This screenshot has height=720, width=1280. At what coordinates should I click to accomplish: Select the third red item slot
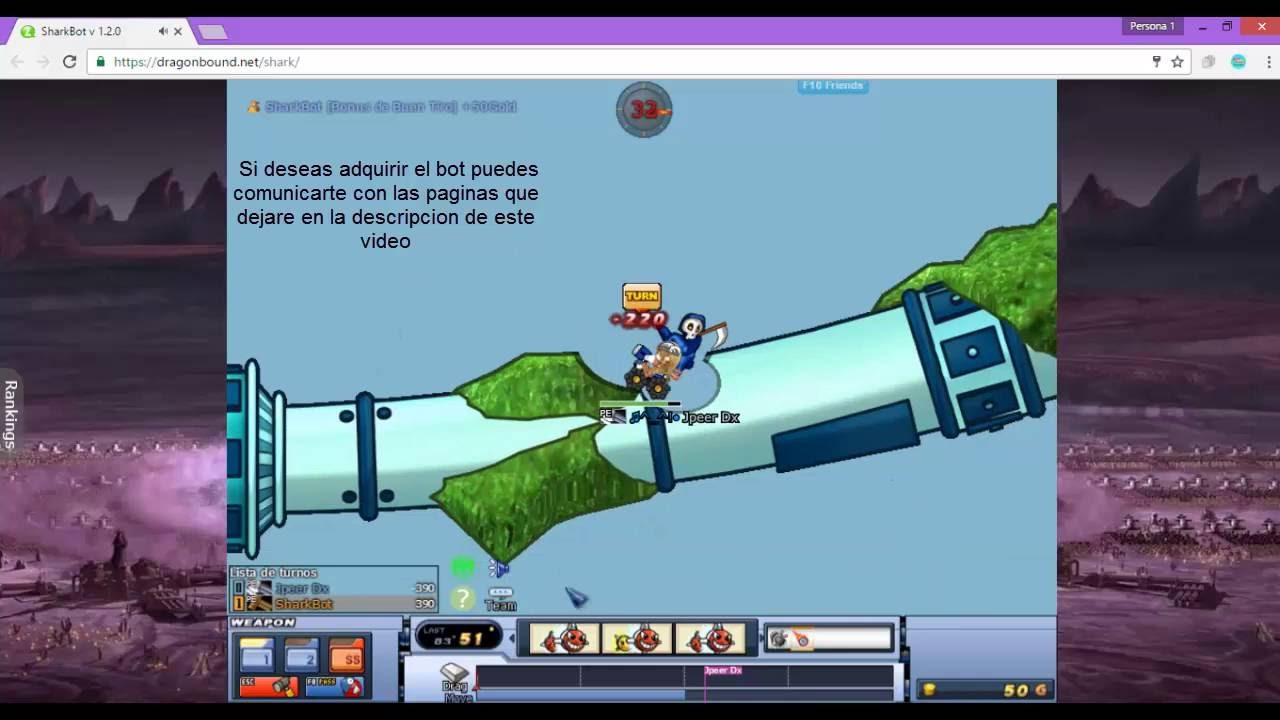tap(710, 638)
